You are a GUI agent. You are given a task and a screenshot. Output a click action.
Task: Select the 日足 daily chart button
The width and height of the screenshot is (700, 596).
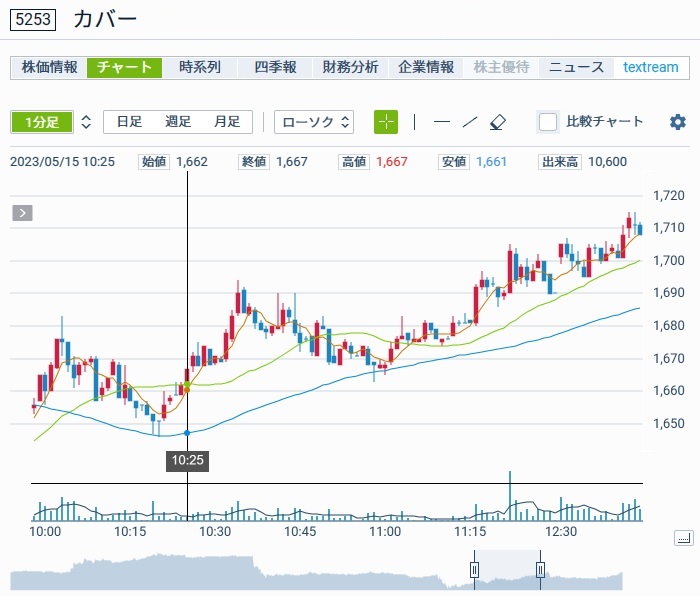pyautogui.click(x=129, y=122)
